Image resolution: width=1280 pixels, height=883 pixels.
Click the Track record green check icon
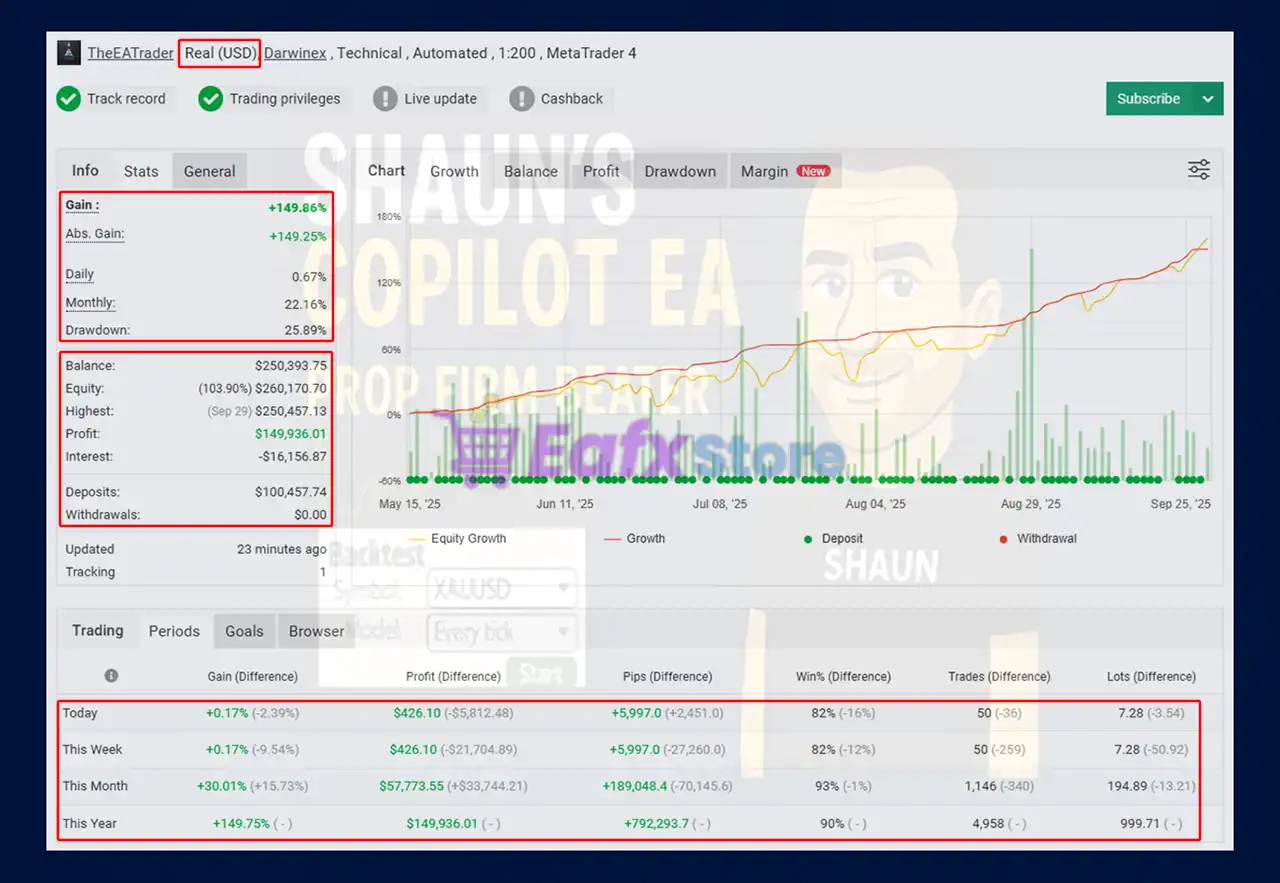68,98
